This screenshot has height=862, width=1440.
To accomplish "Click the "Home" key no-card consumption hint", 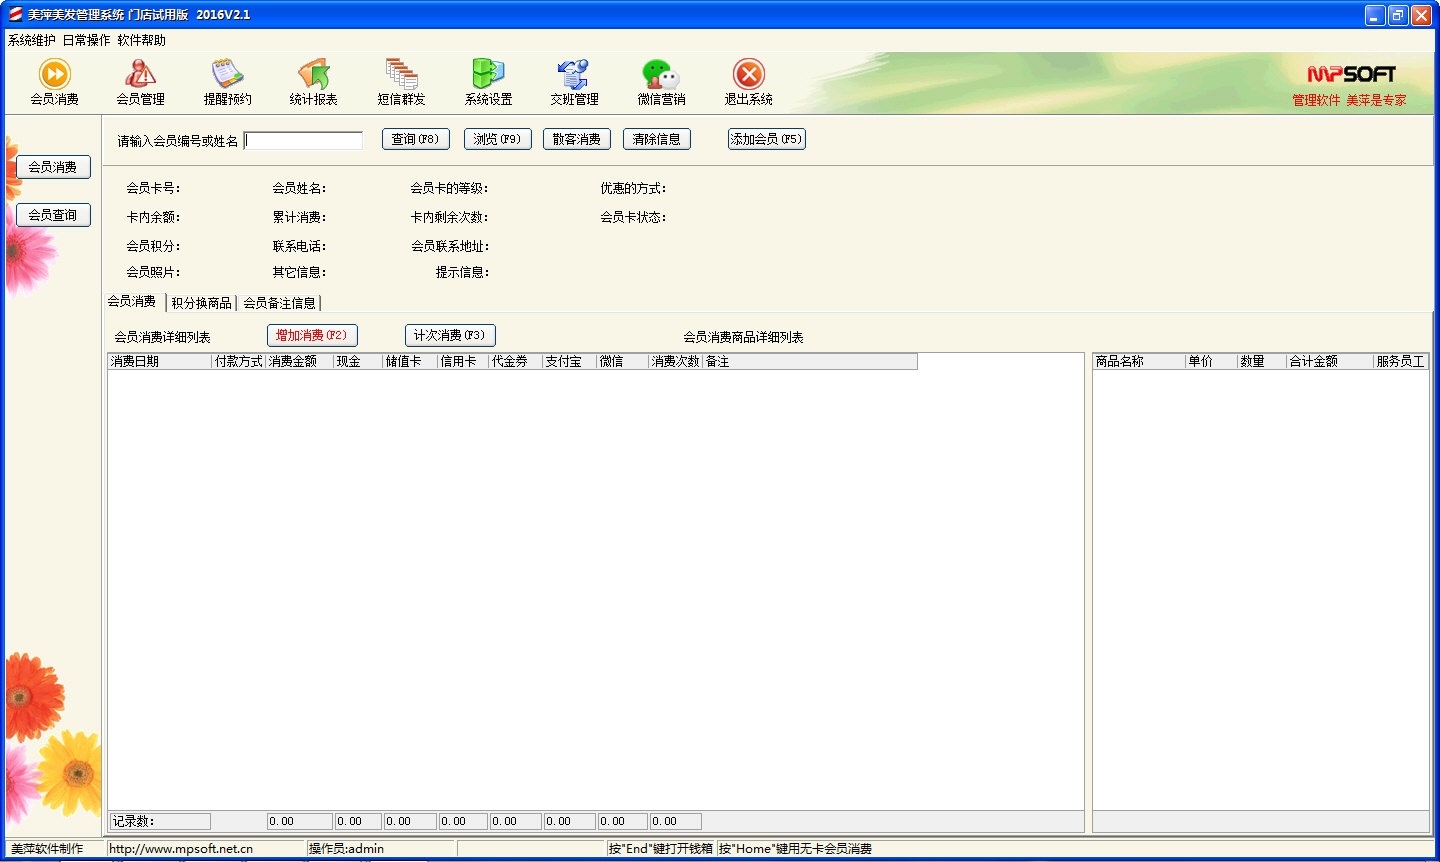I will [x=795, y=849].
